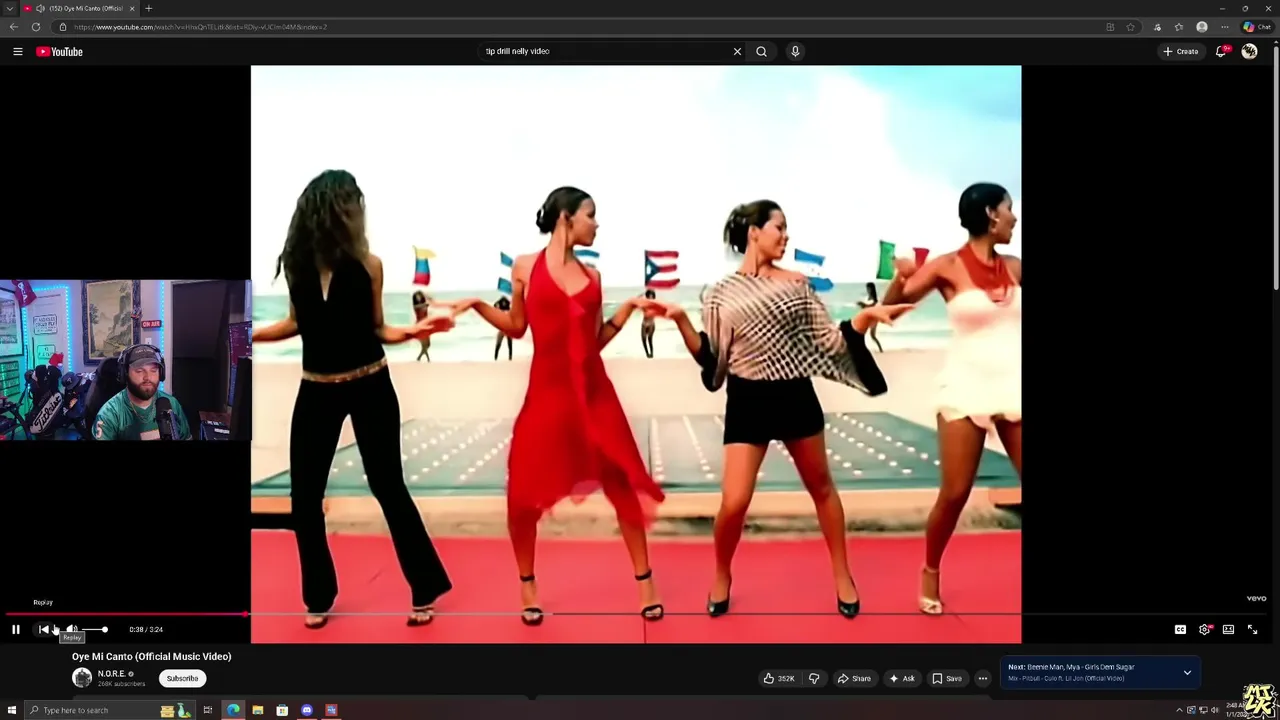The width and height of the screenshot is (1280, 720).
Task: Show hidden system tray icons
Action: pos(1179,710)
